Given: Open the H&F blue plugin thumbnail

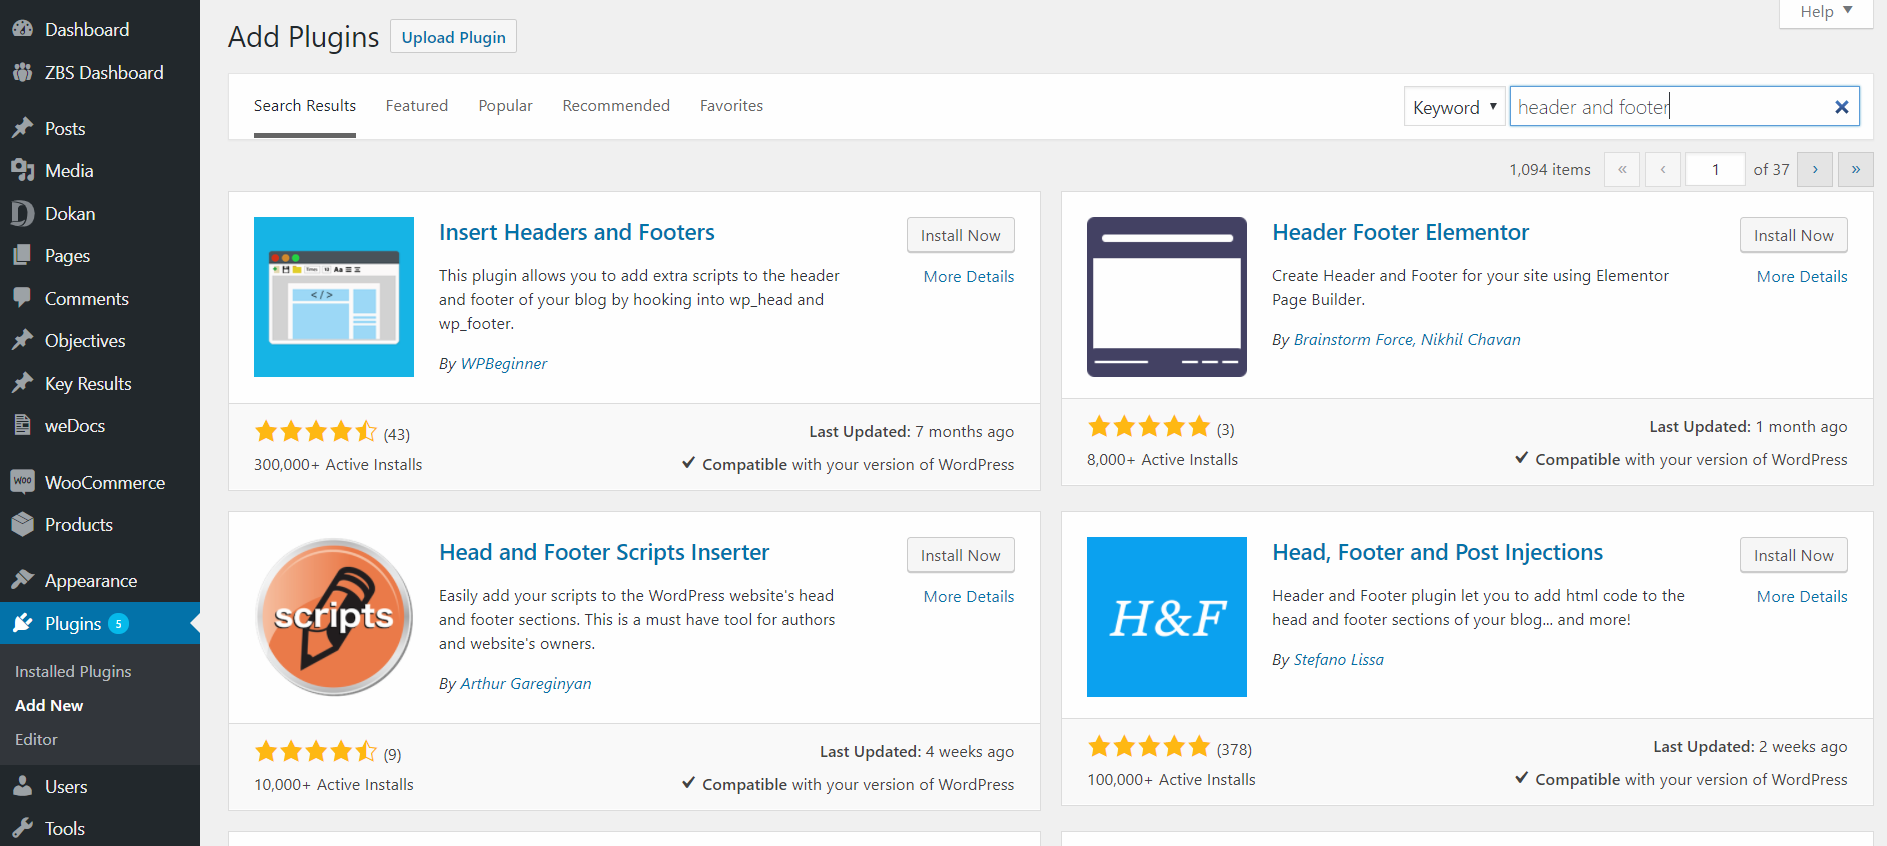Looking at the screenshot, I should tap(1167, 617).
